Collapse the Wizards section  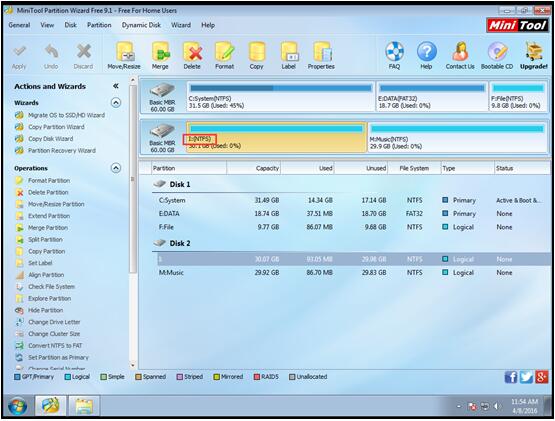116,103
